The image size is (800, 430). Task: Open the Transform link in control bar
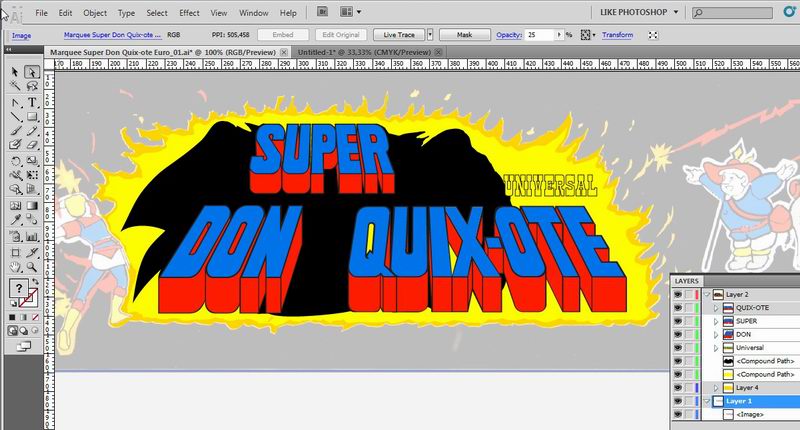(x=617, y=35)
